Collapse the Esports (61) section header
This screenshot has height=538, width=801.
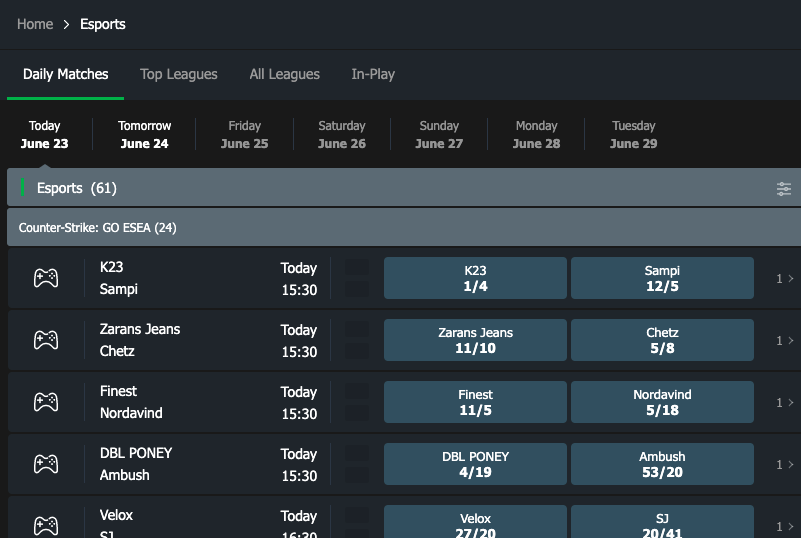pyautogui.click(x=404, y=188)
